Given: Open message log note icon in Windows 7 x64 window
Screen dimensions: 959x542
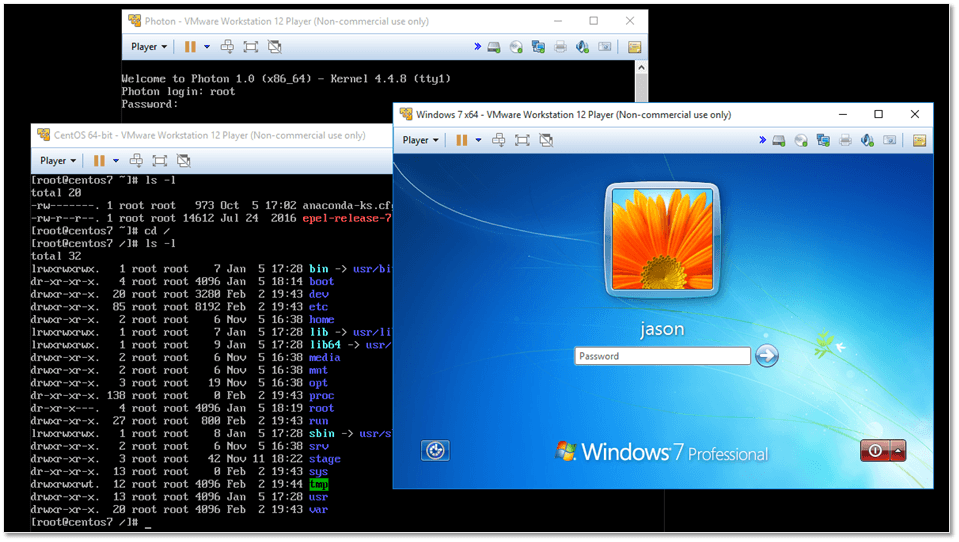Looking at the screenshot, I should tap(919, 141).
